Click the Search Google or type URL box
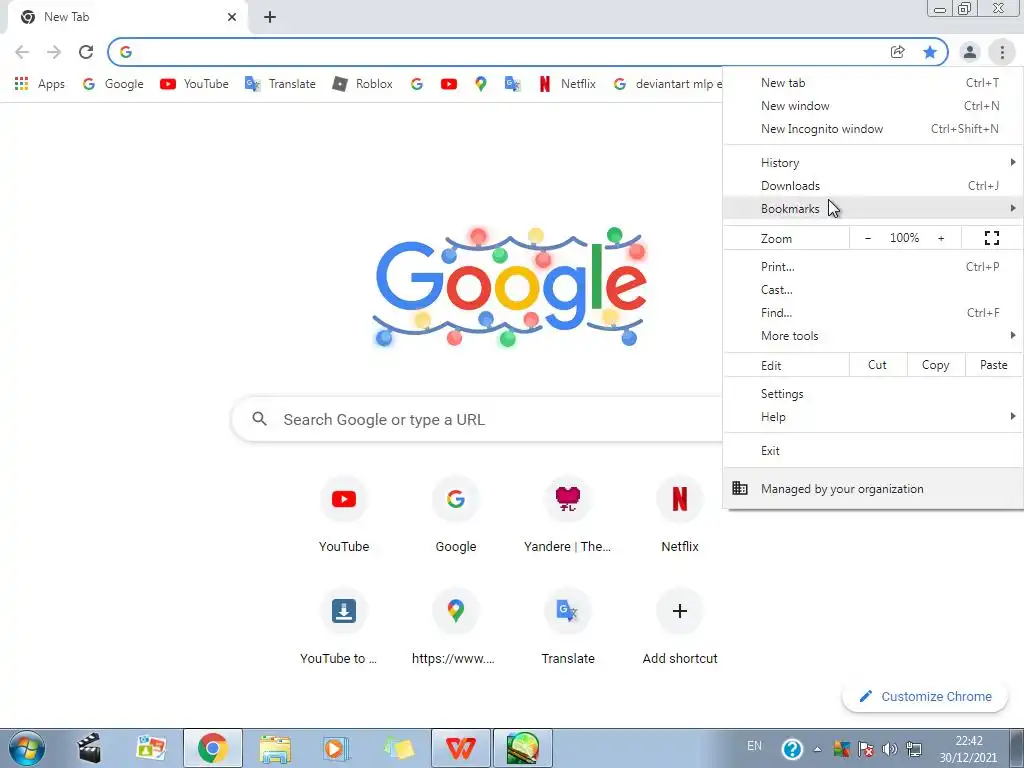 477,419
